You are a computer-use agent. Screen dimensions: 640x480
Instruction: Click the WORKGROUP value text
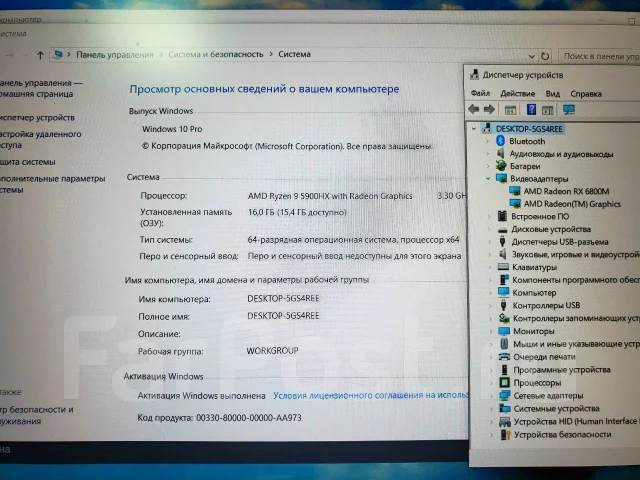[x=272, y=351]
